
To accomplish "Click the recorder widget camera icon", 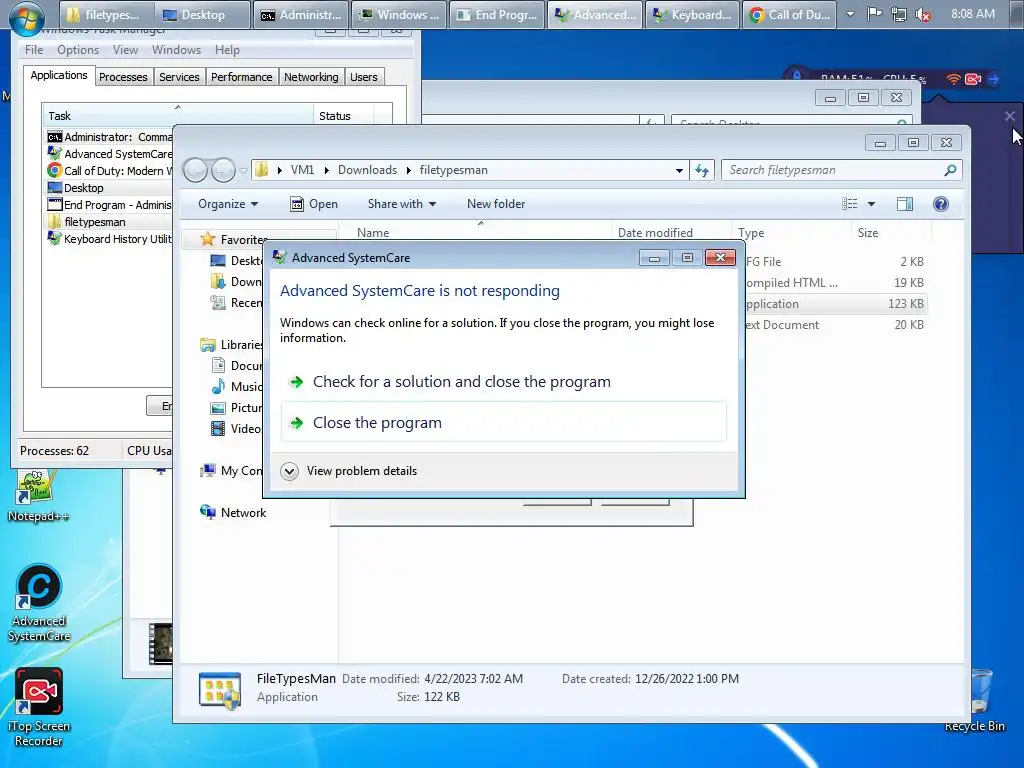I will coord(973,79).
